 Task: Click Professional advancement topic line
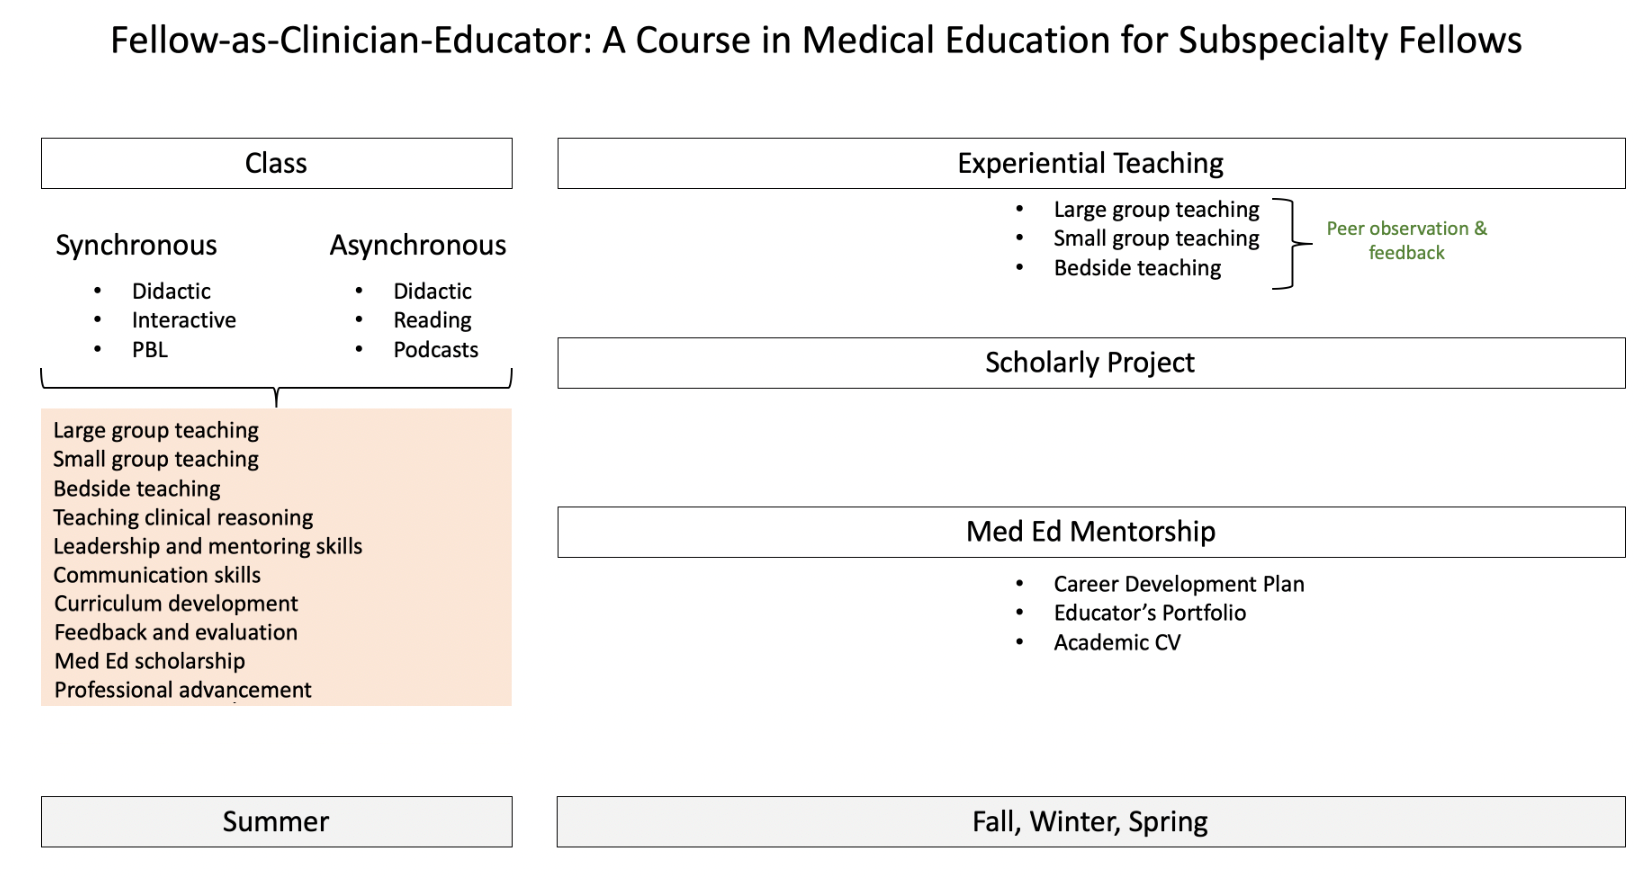183,690
